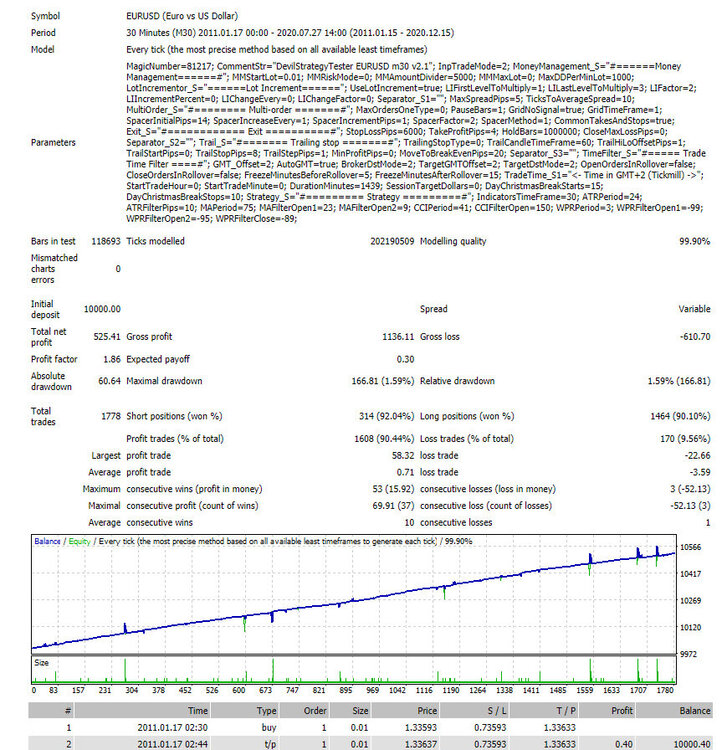Click the Period value starting with 30 Minutes (M30)
Viewport: 727px width, 750px height.
click(x=290, y=33)
